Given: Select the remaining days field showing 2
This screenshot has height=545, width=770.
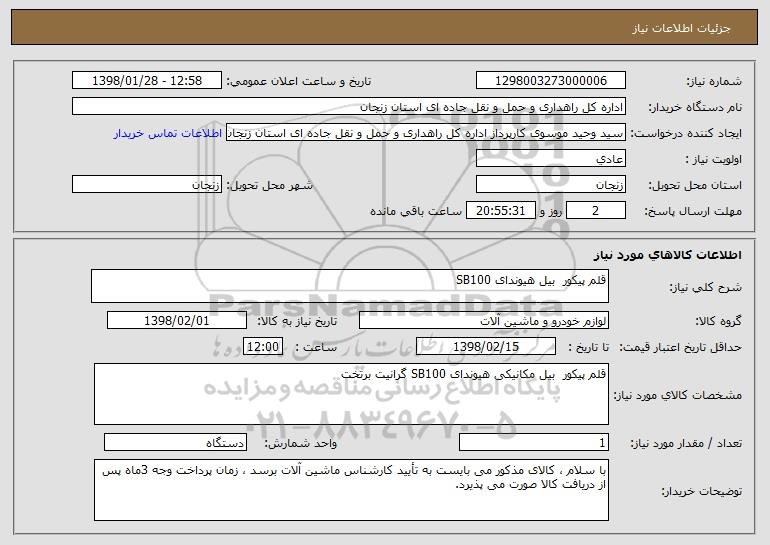Looking at the screenshot, I should point(596,211).
